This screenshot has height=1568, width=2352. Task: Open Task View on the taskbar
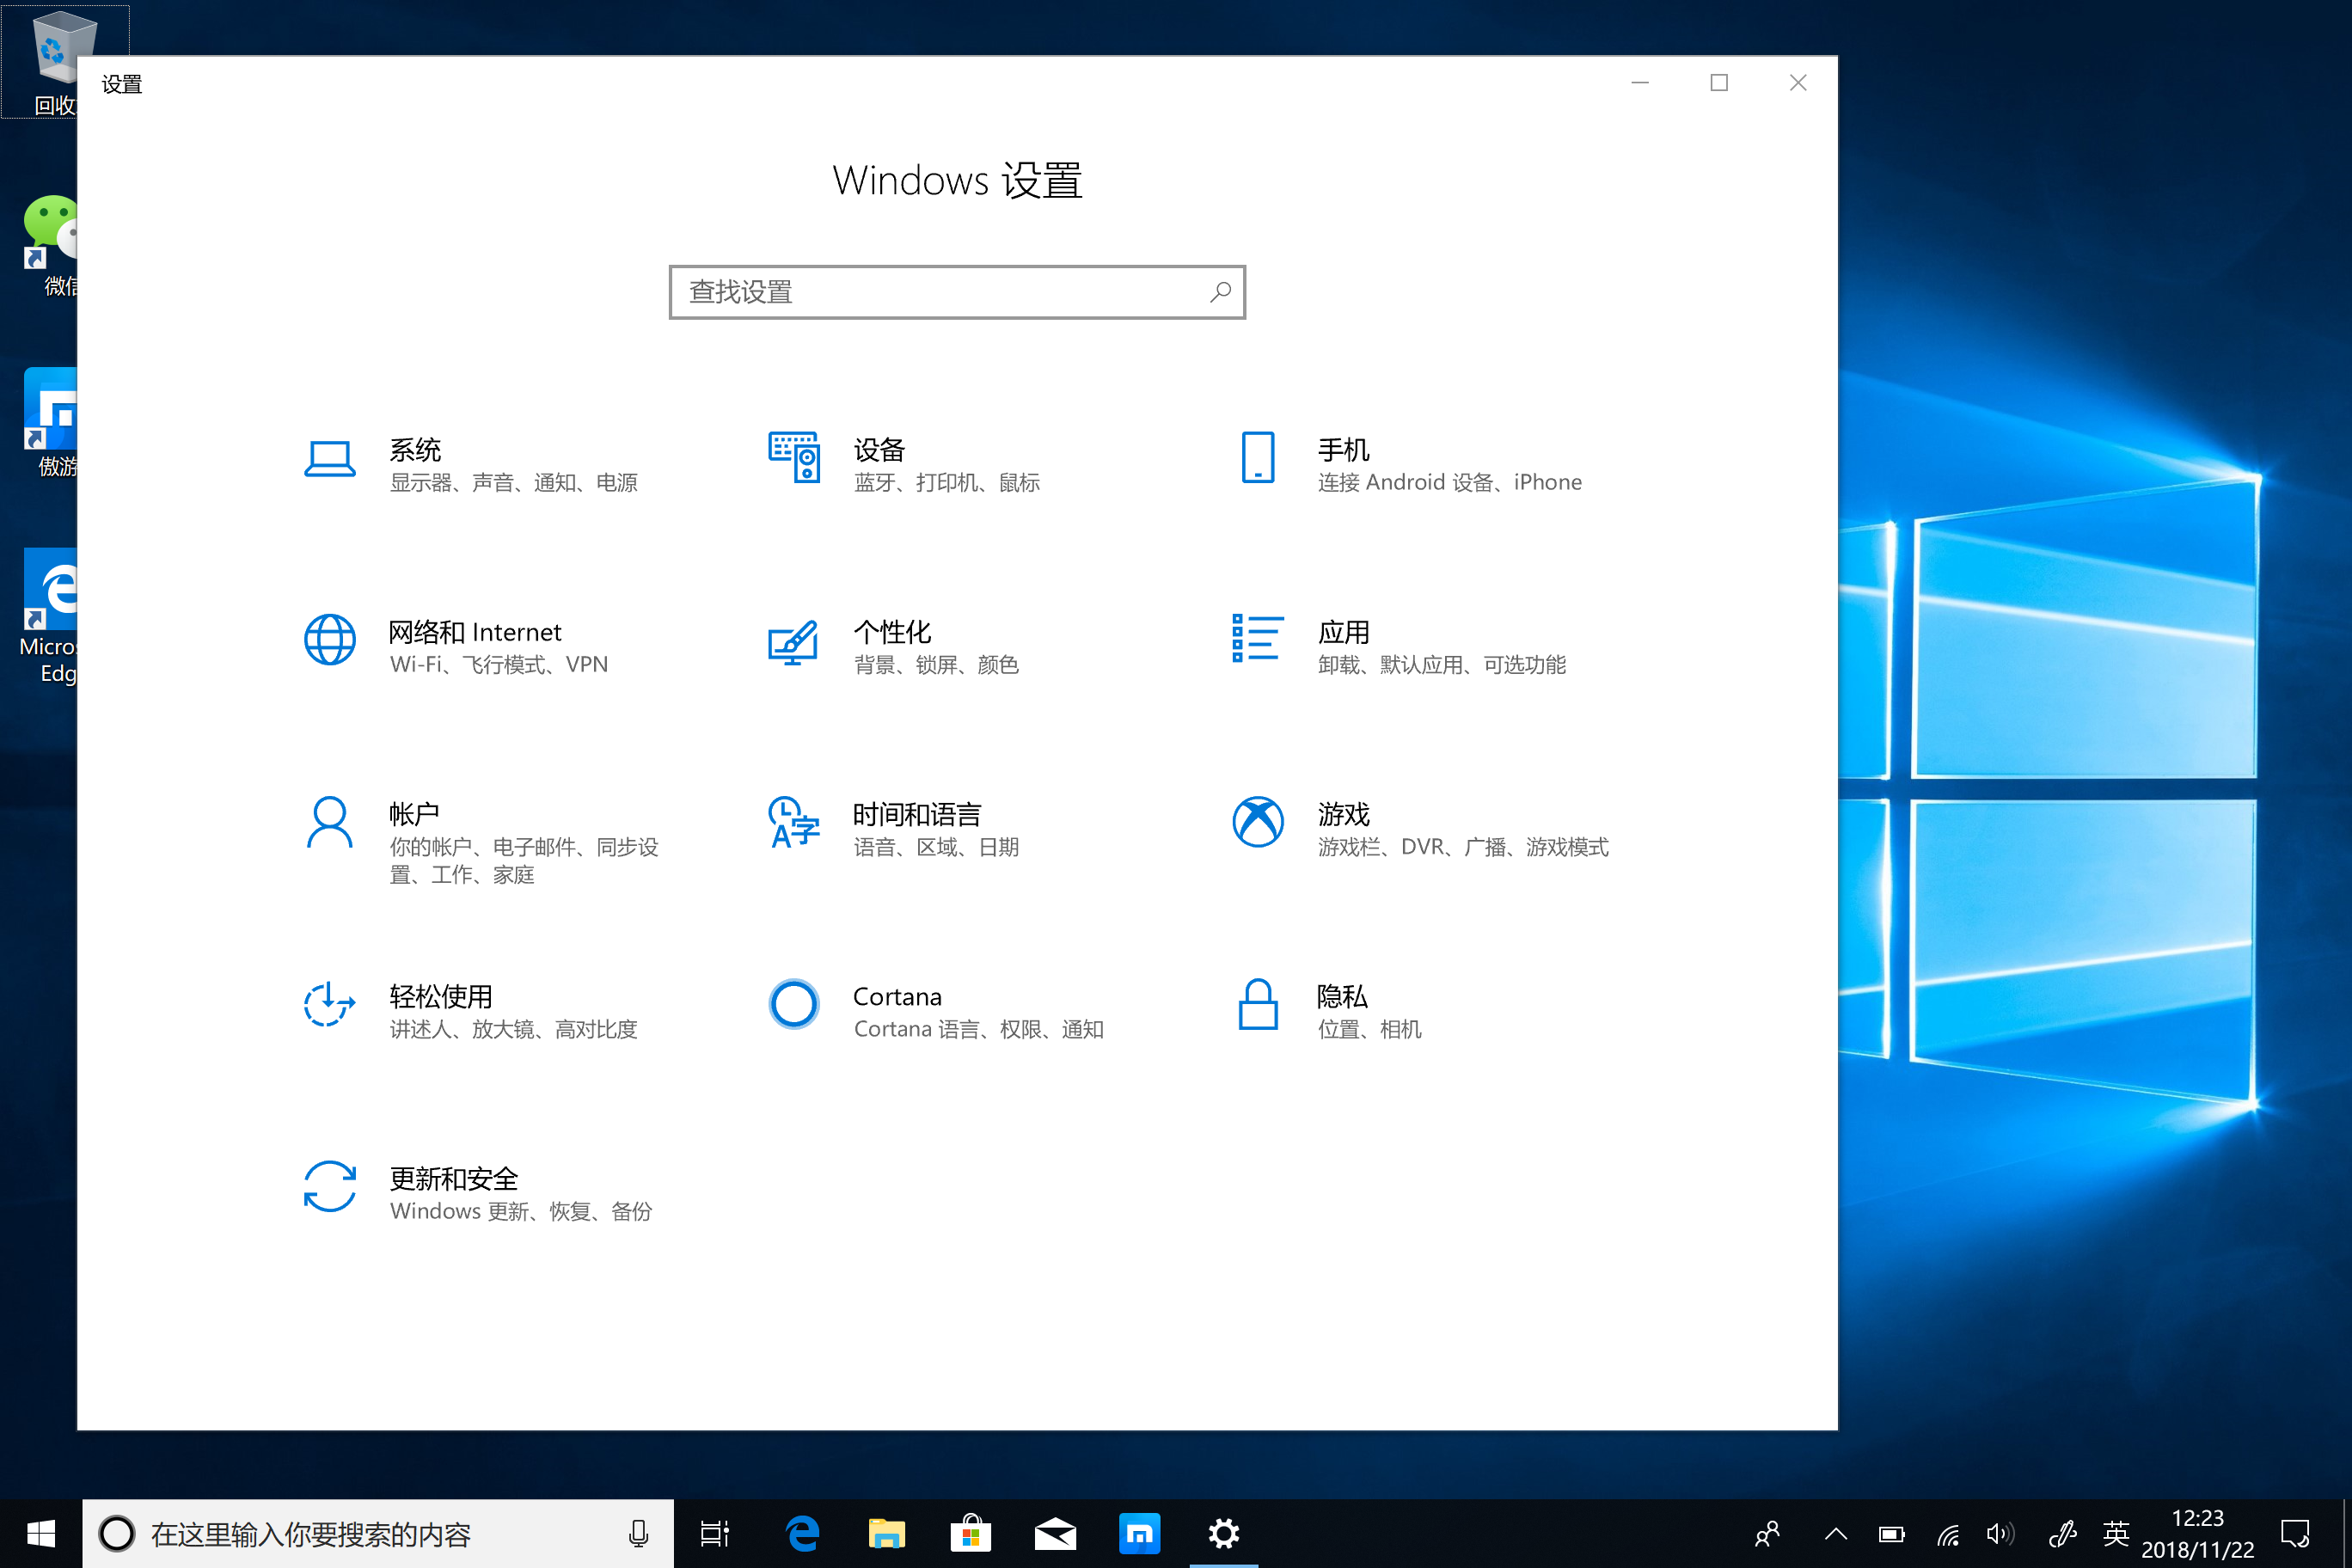716,1534
